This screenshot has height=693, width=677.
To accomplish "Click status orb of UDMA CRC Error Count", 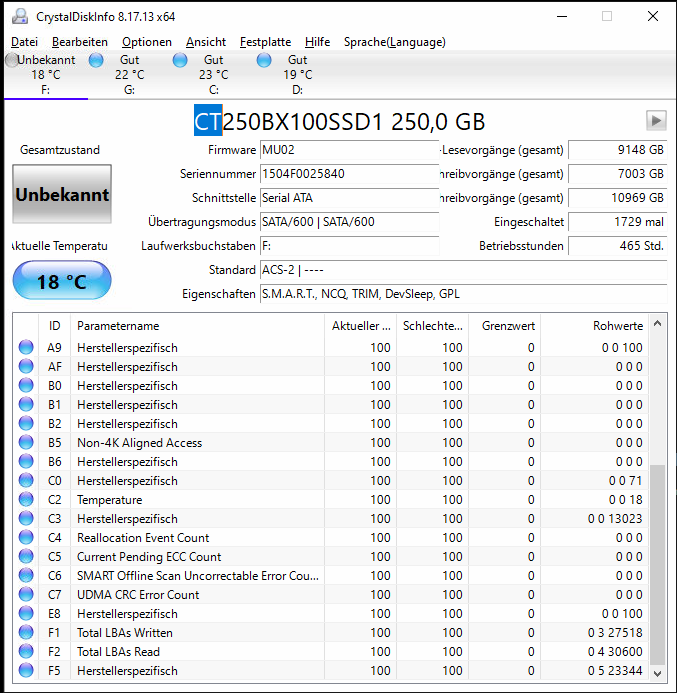I will 26,594.
